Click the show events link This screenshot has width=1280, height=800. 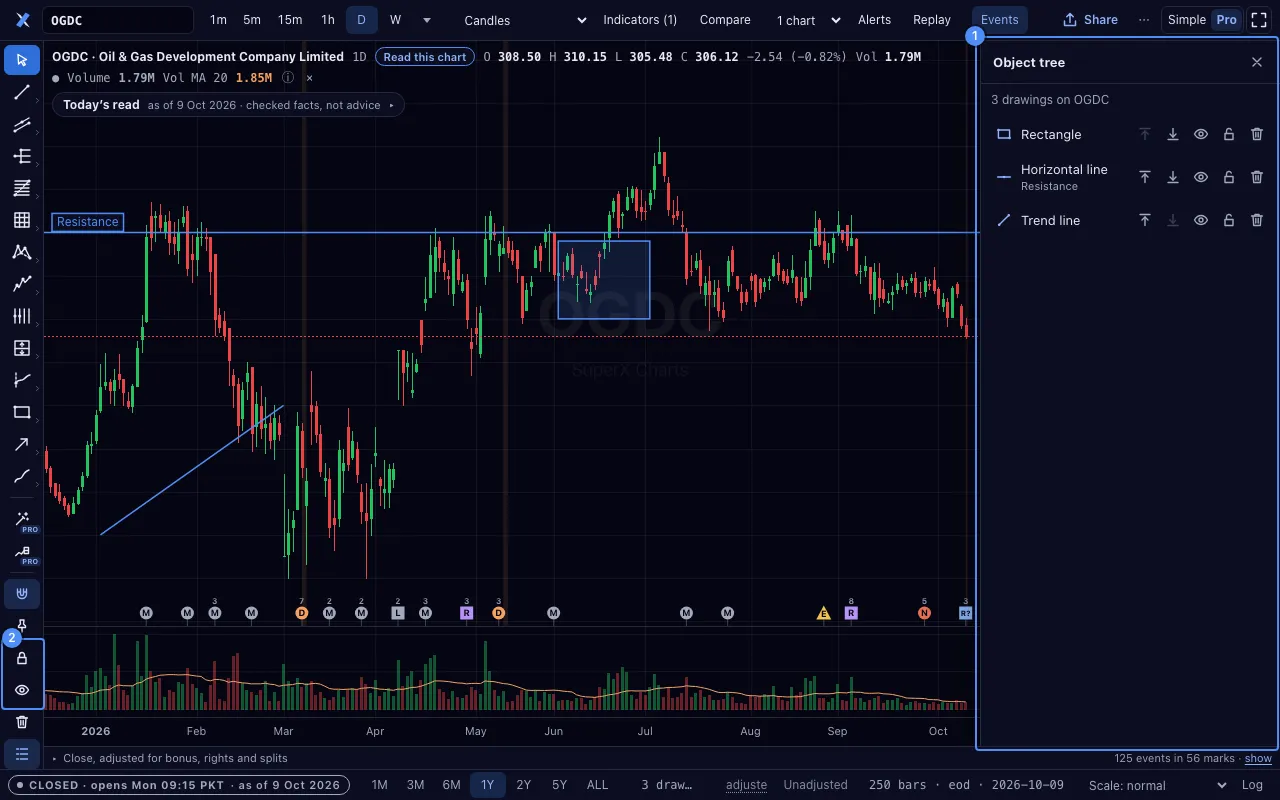[x=1258, y=759]
